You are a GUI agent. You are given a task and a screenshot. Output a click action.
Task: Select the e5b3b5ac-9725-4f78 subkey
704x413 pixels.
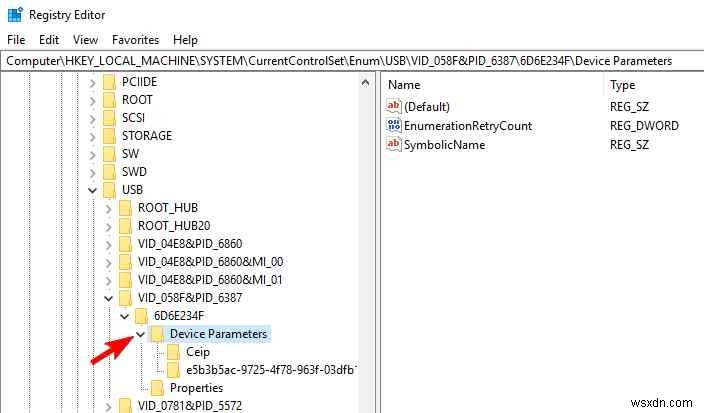tap(271, 370)
